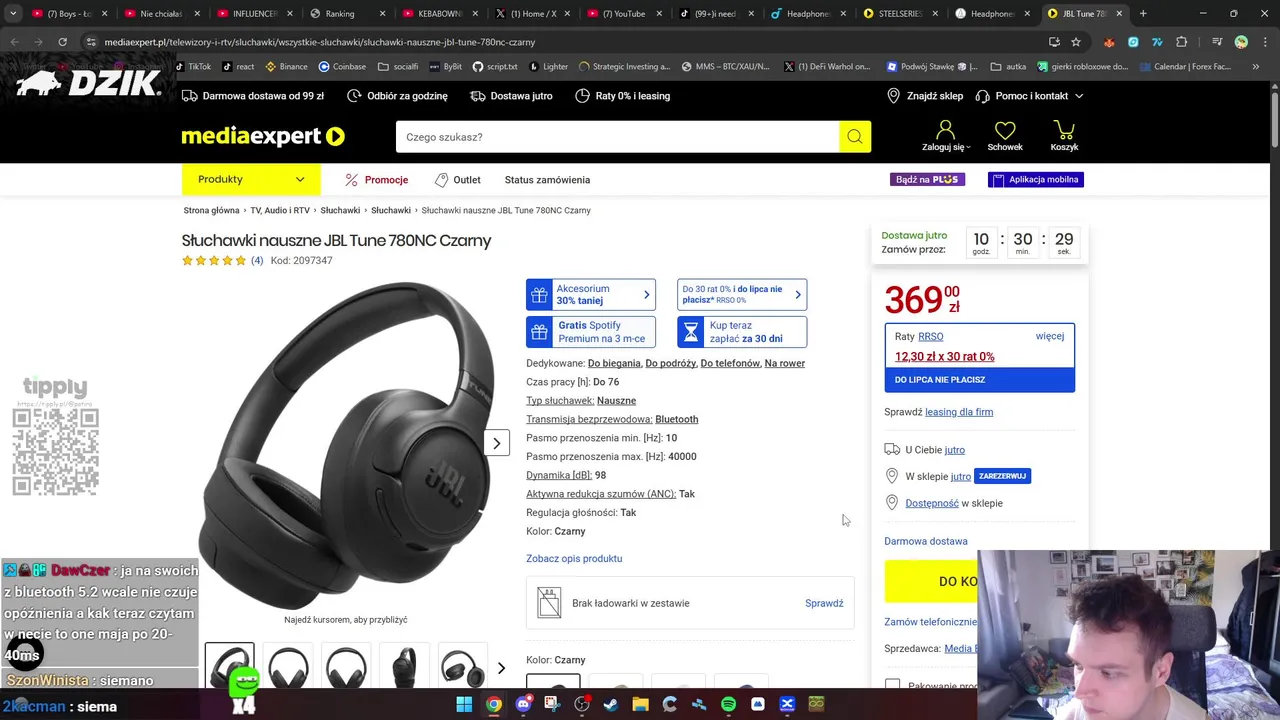Click the Brak ładowarki w zestawie icon
The height and width of the screenshot is (720, 1280).
549,602
